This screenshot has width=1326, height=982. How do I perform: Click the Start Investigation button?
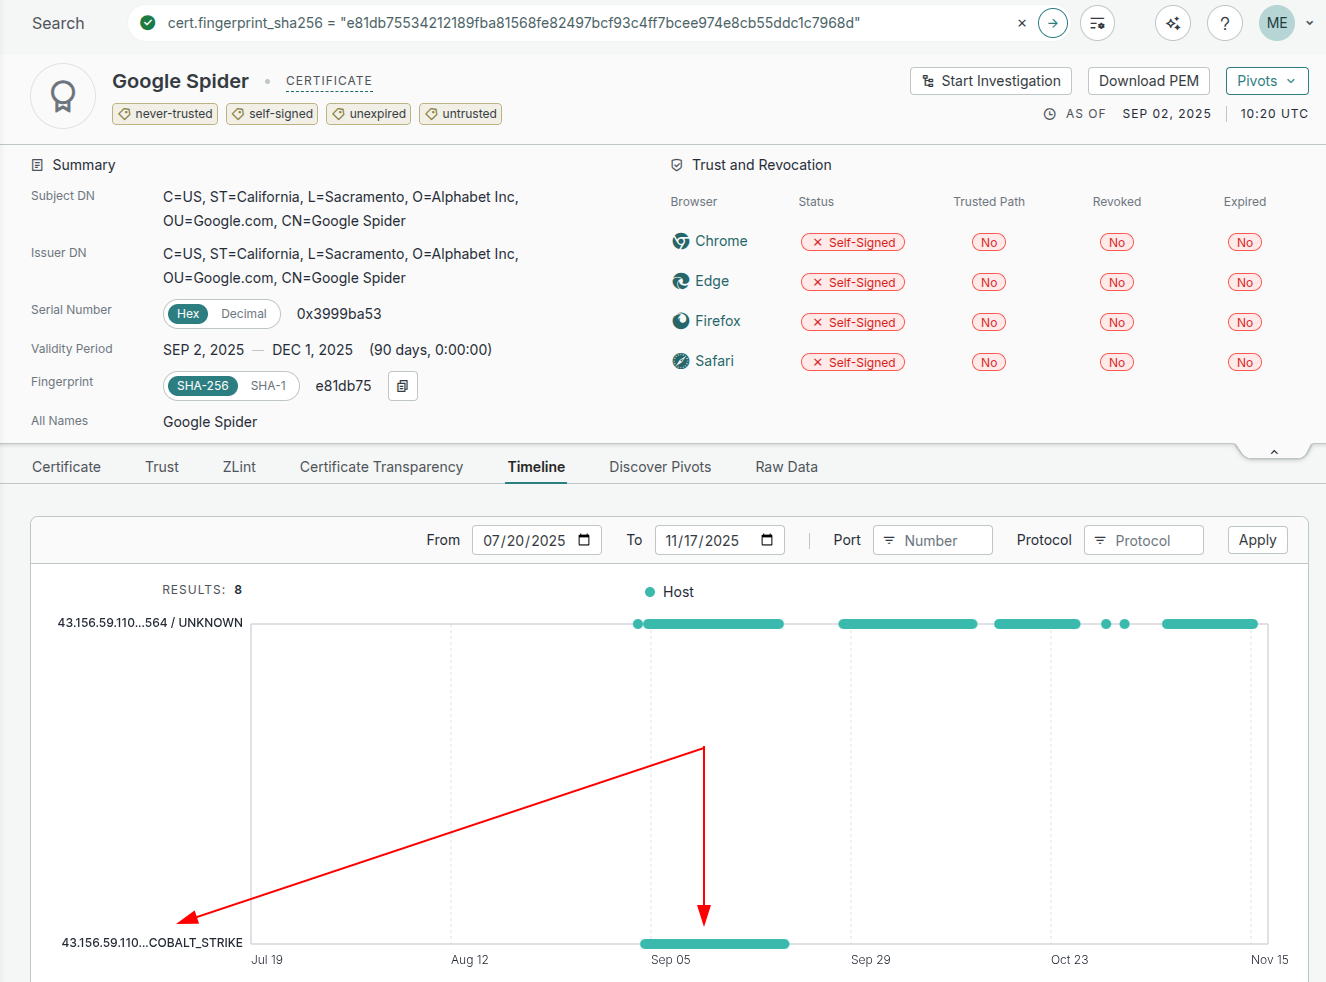click(x=990, y=81)
